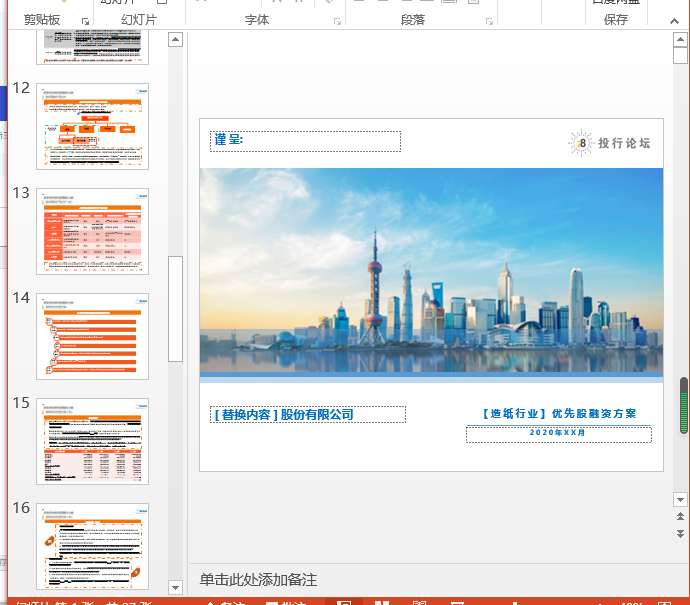This screenshot has height=605, width=690.
Task: Open the 字体 group dialog launcher
Action: tap(338, 21)
